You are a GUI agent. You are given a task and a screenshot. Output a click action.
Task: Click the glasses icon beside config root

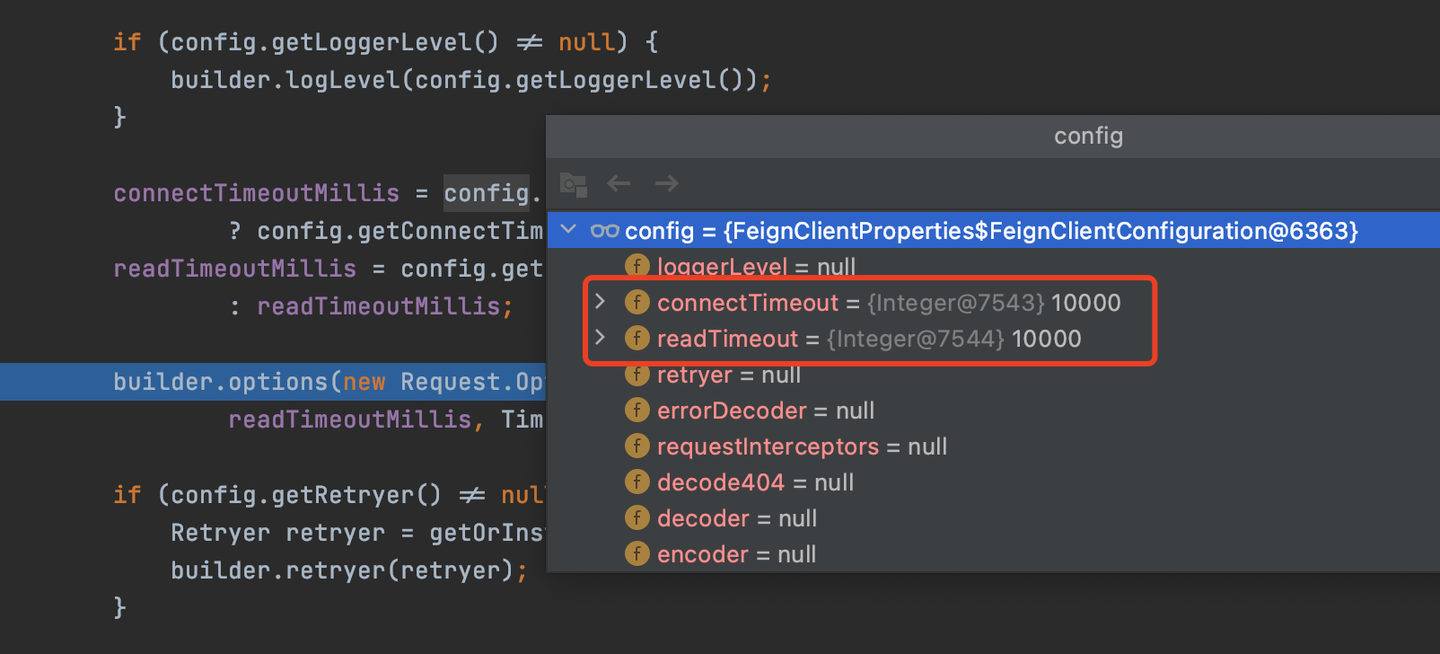point(604,231)
